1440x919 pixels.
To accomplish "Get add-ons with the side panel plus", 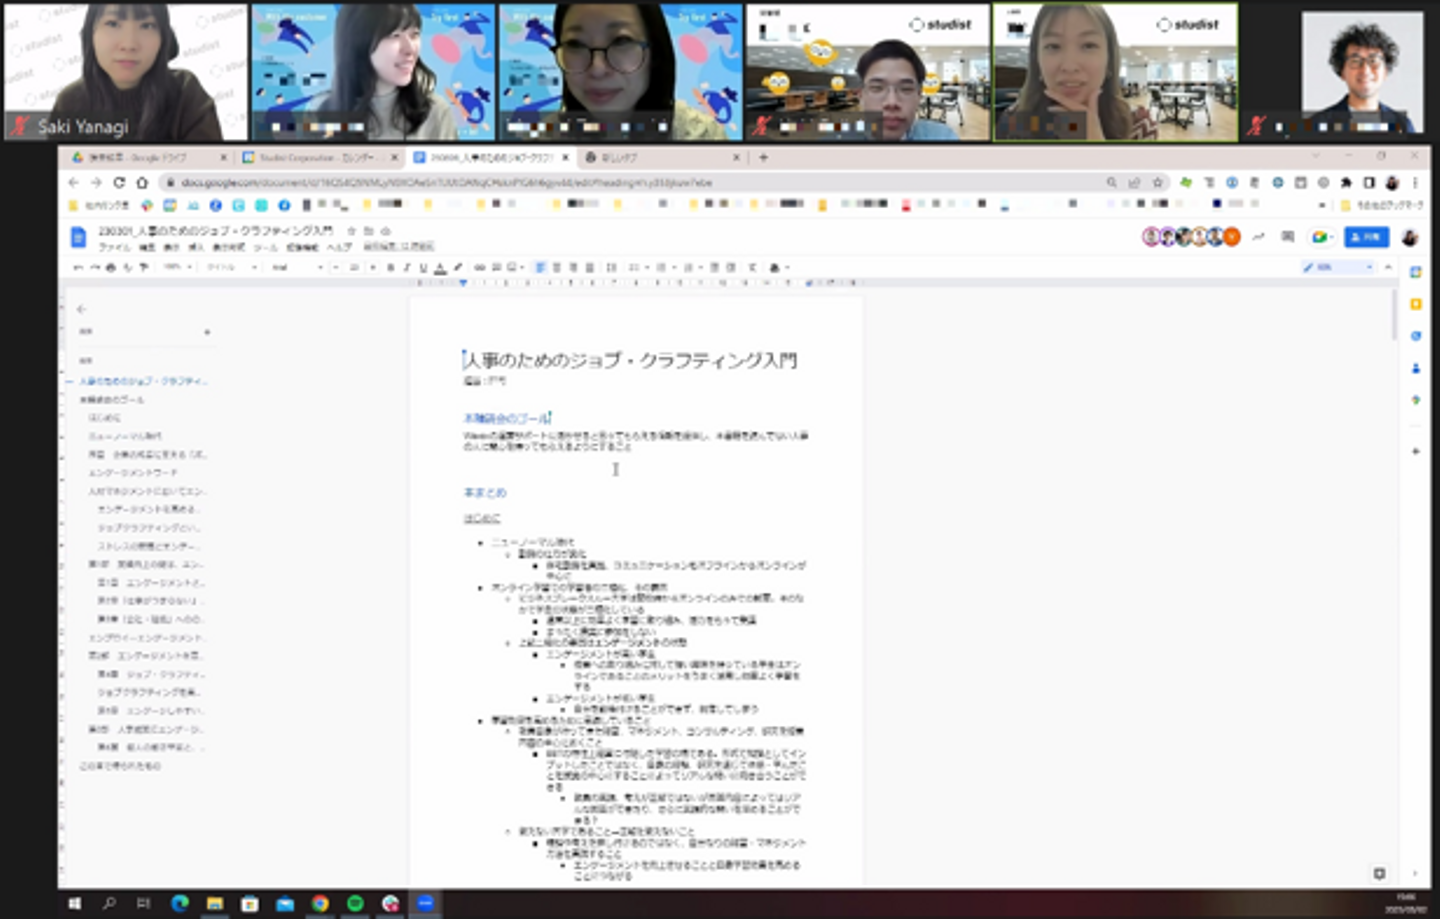I will coord(1416,451).
